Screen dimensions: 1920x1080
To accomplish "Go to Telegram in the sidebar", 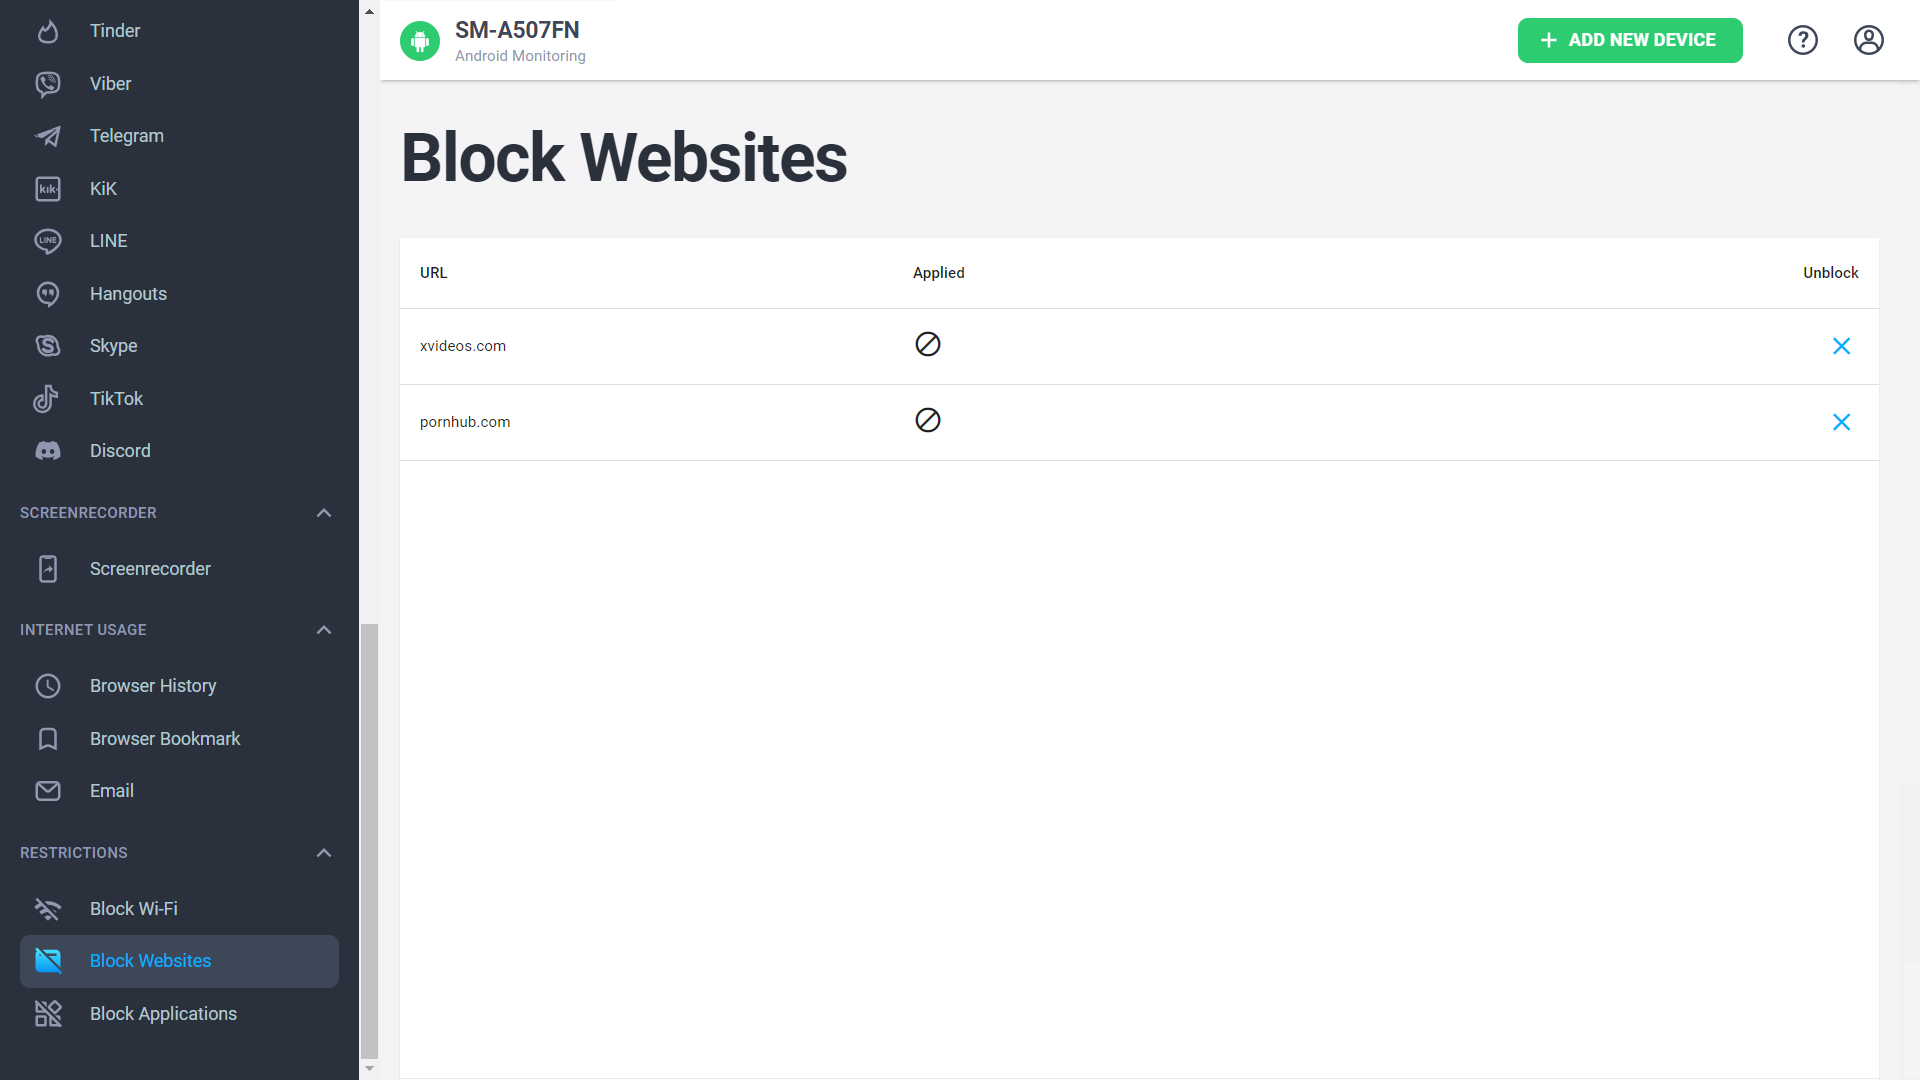I will pos(179,136).
